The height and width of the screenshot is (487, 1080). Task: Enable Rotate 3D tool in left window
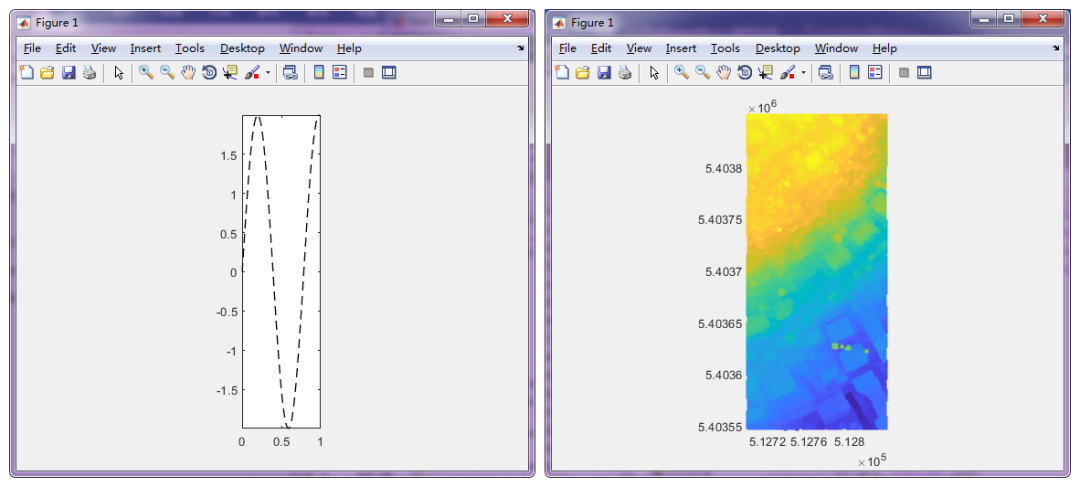tap(209, 72)
